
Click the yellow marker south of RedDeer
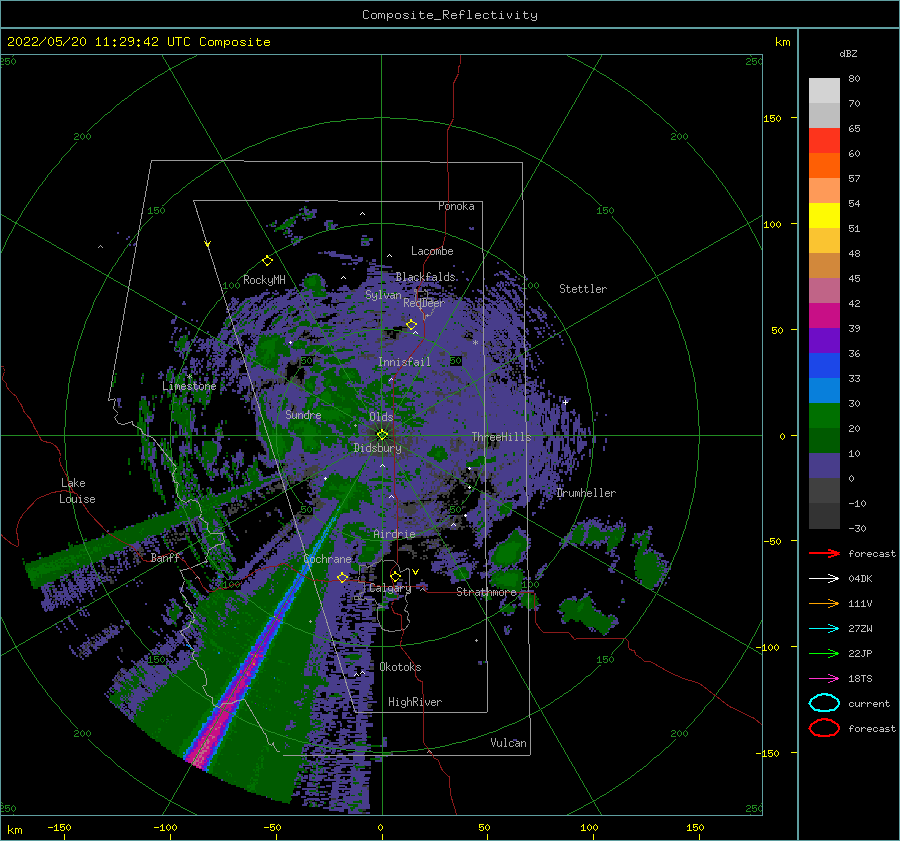coord(412,325)
